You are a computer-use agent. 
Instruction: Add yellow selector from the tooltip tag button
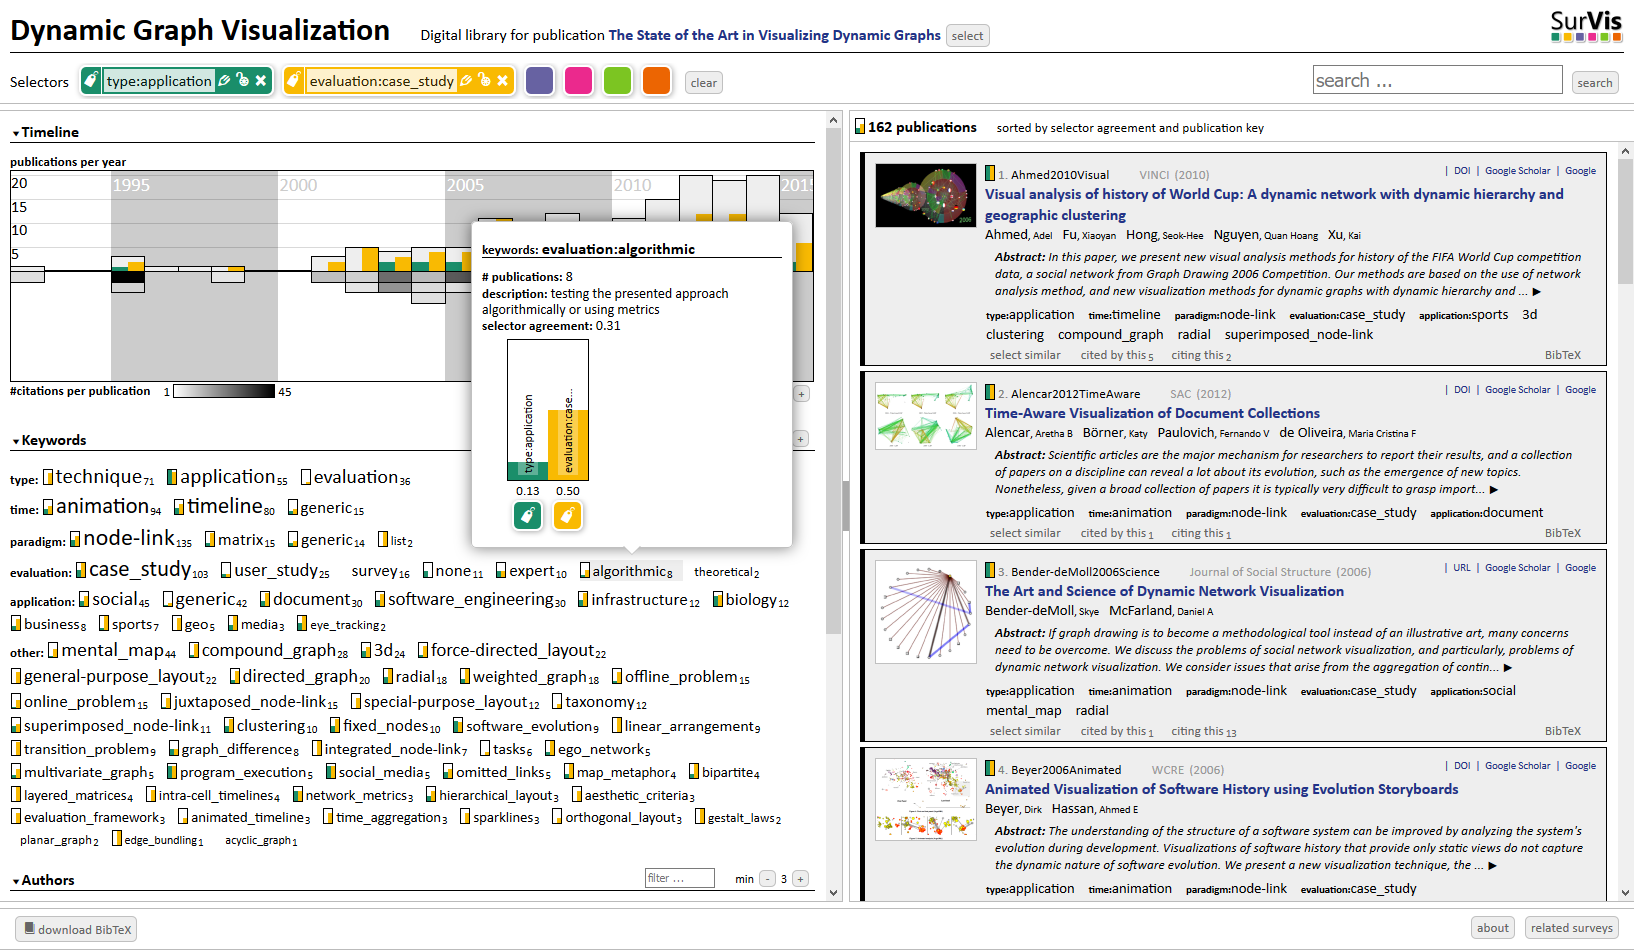point(567,515)
